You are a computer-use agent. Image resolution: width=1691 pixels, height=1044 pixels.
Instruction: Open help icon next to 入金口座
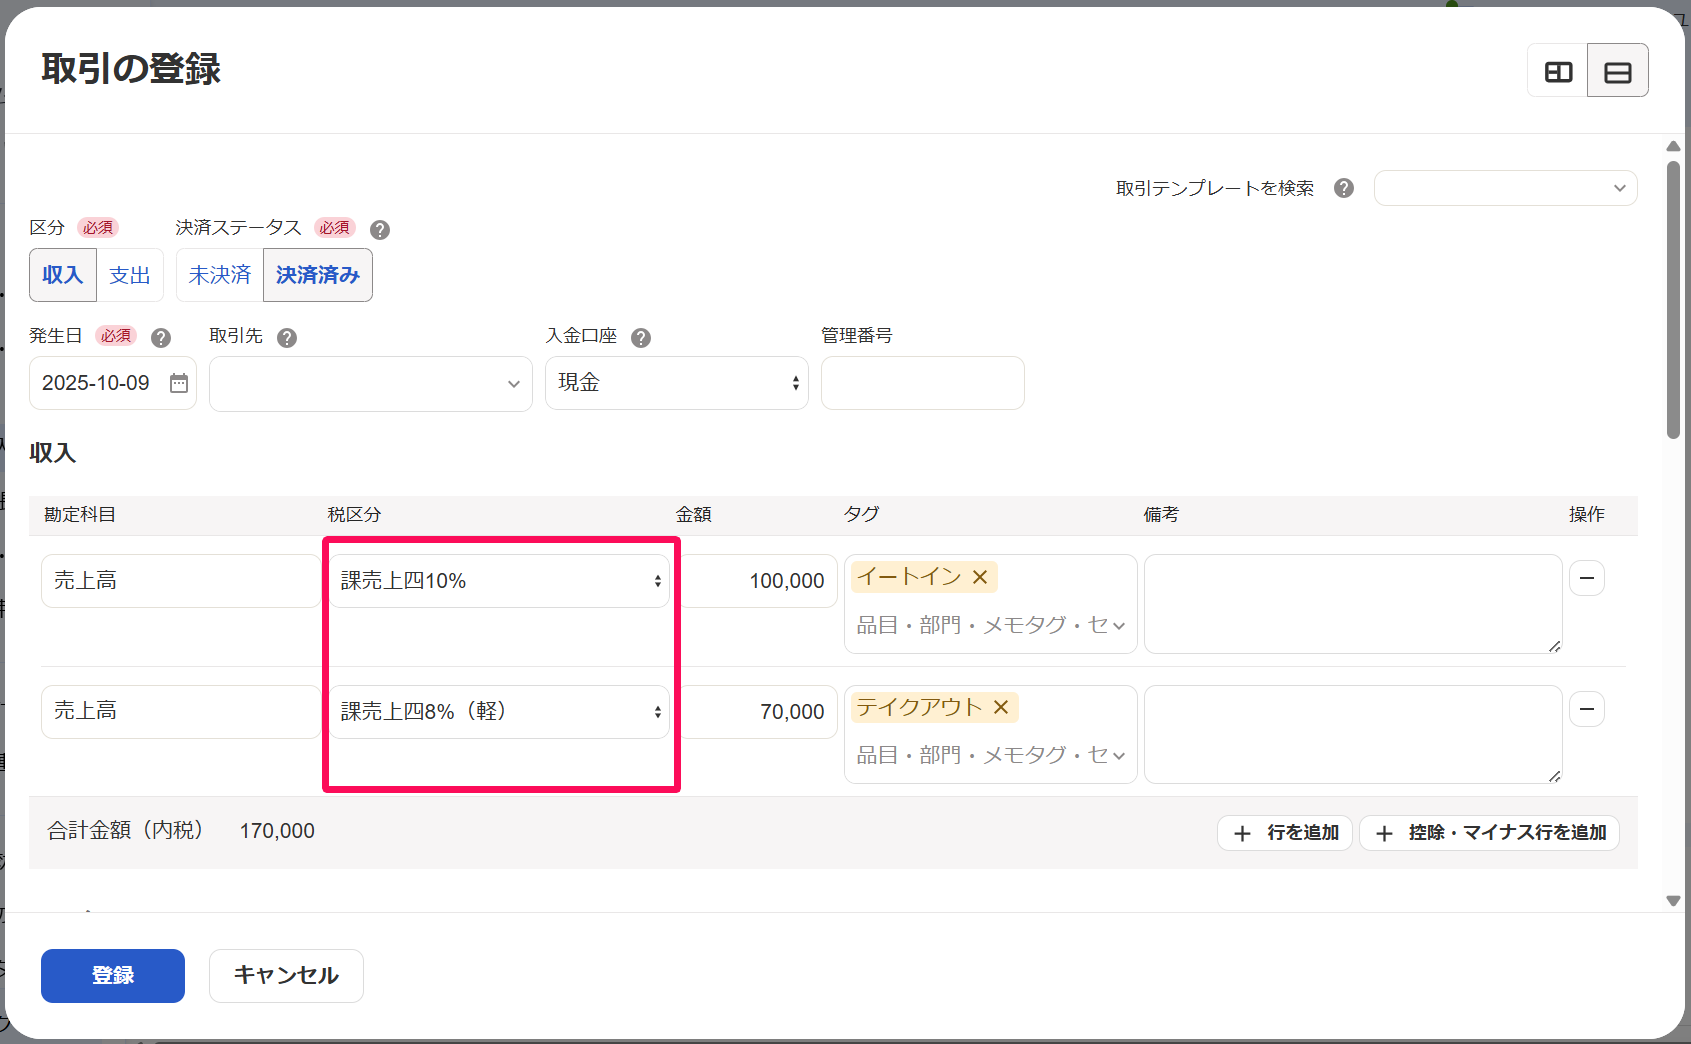[641, 337]
